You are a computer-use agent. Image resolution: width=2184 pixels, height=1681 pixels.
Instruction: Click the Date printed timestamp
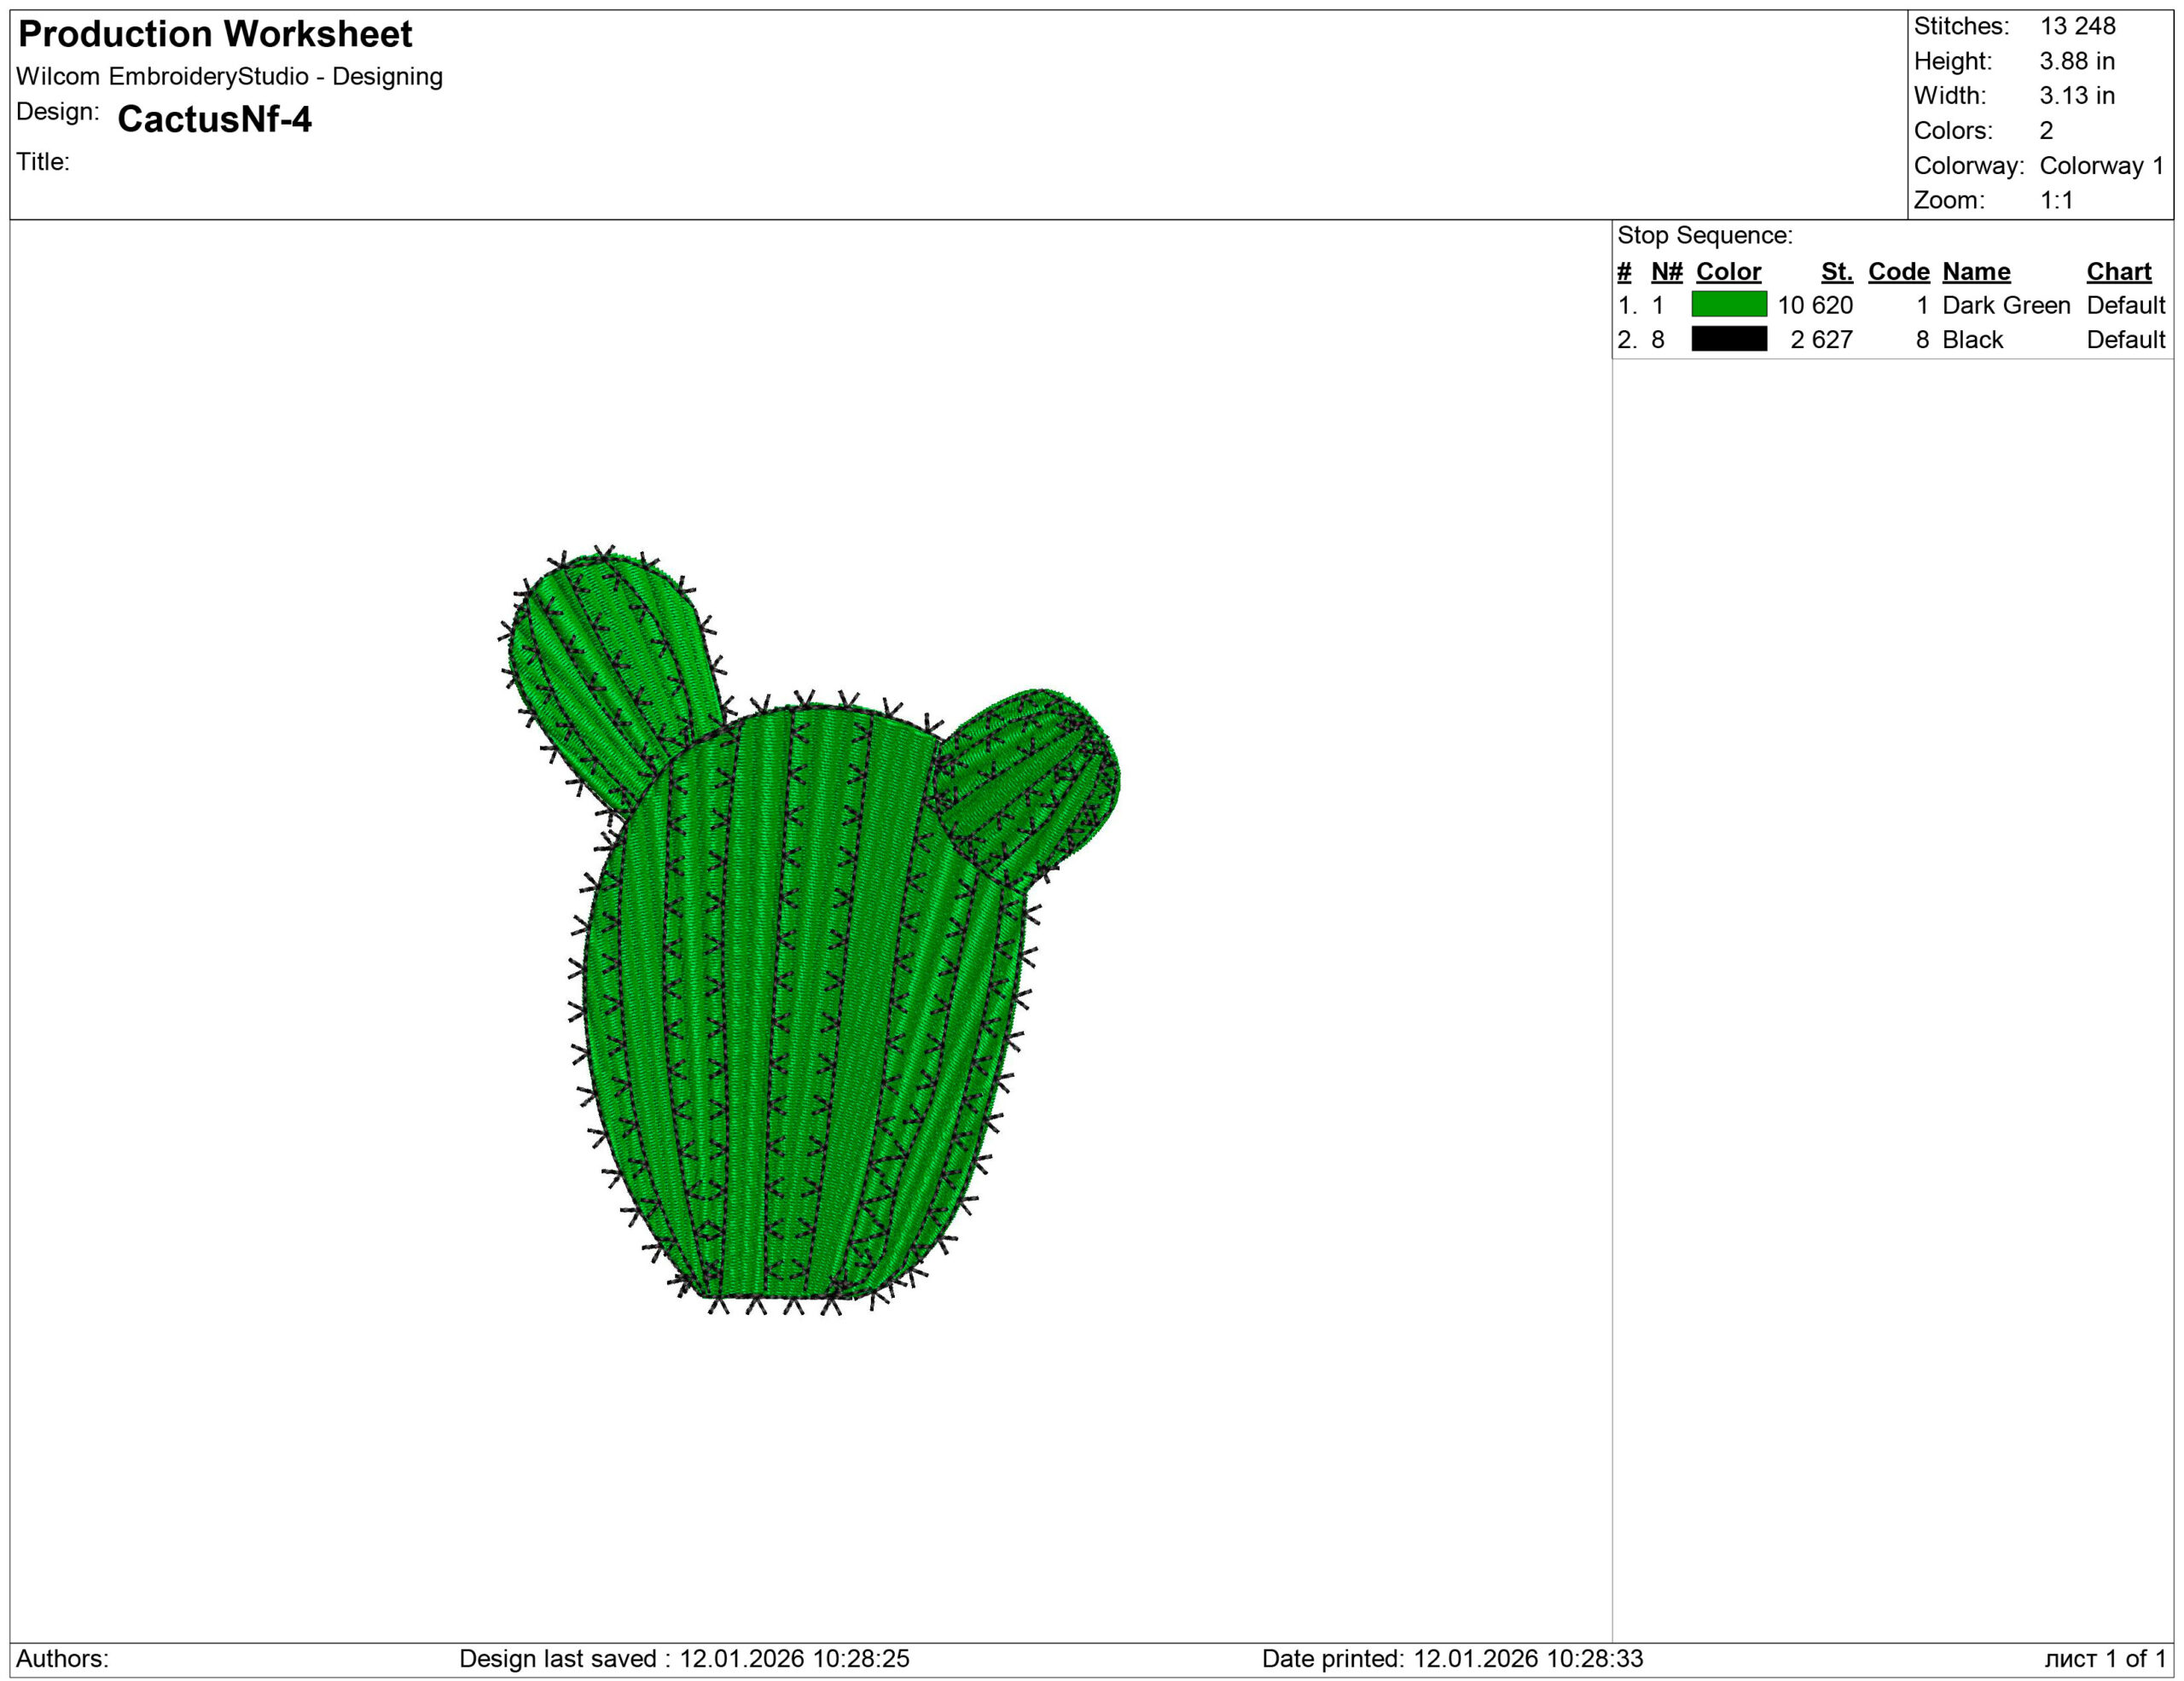(x=1452, y=1658)
